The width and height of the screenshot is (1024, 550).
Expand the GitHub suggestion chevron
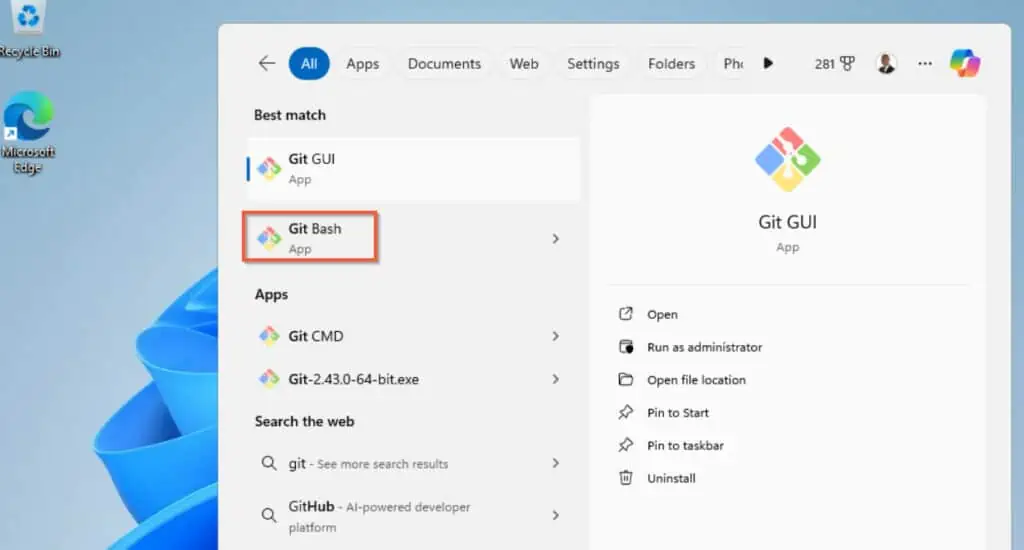pos(555,515)
